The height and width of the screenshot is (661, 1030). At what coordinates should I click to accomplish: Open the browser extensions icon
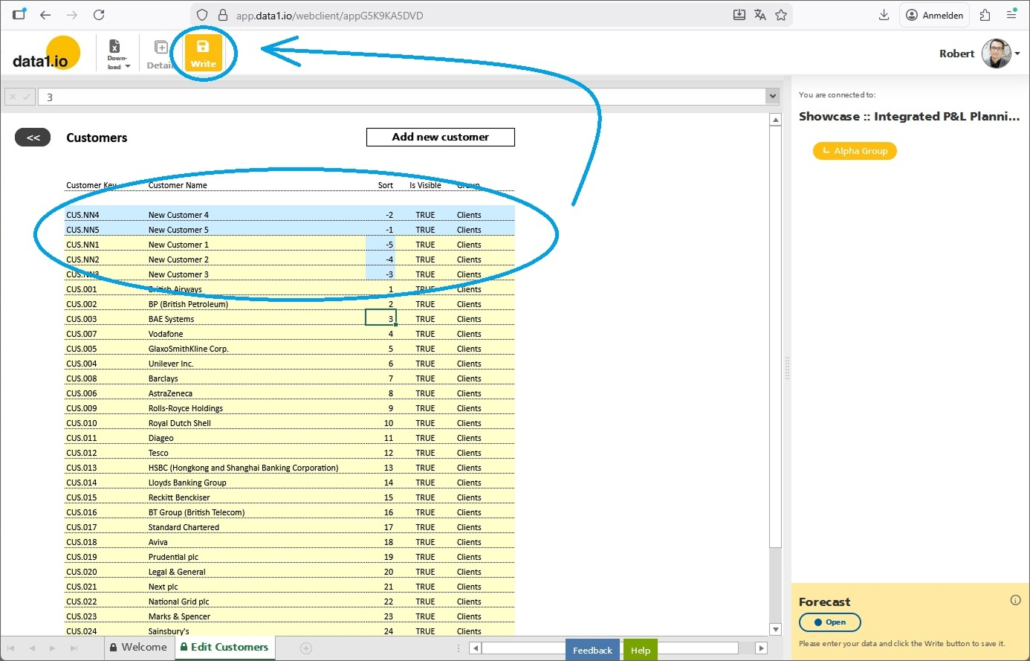coord(985,15)
